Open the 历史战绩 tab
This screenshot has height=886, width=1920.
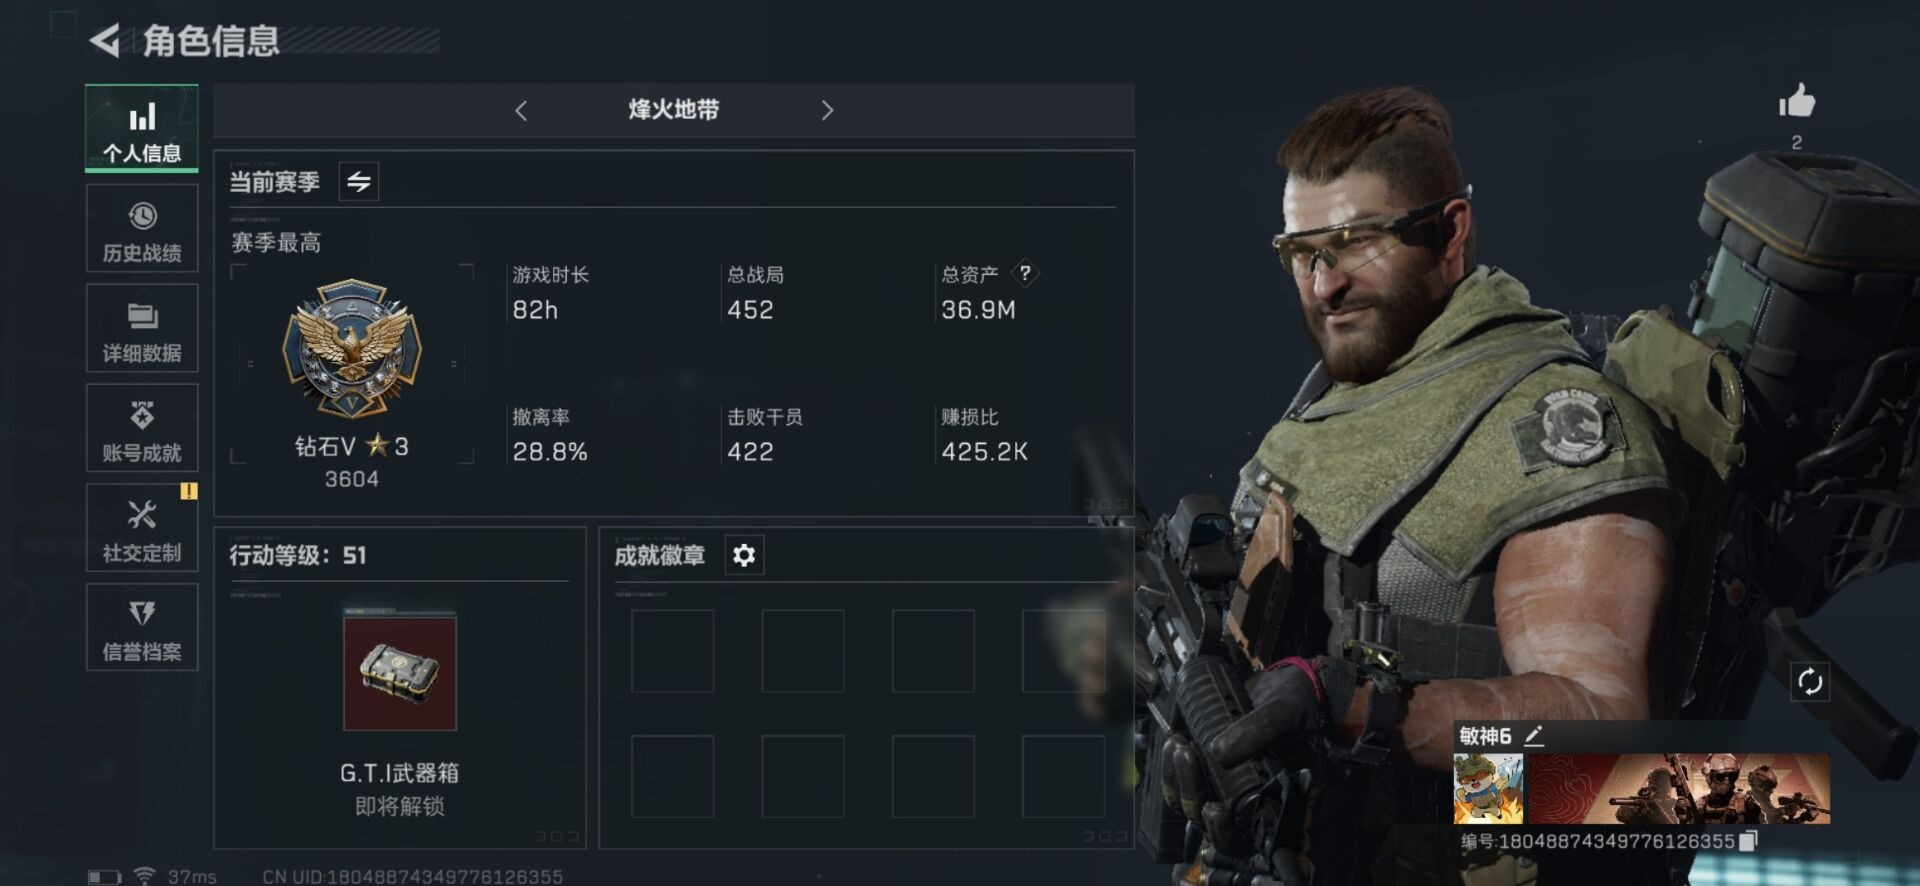pyautogui.click(x=142, y=228)
